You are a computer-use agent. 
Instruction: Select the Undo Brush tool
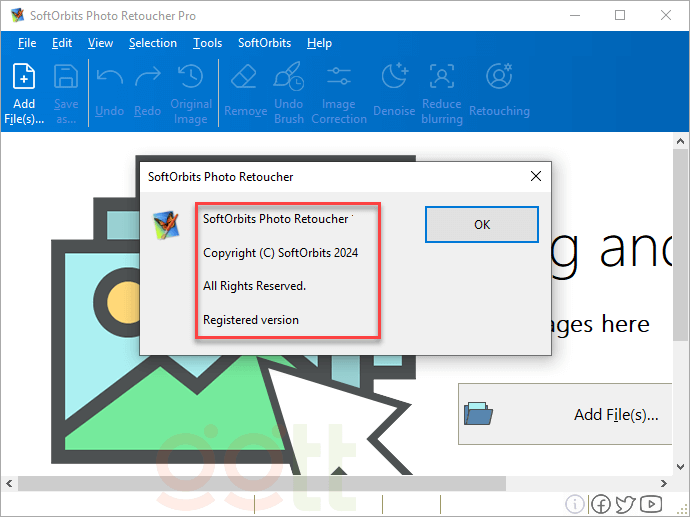[x=289, y=78]
